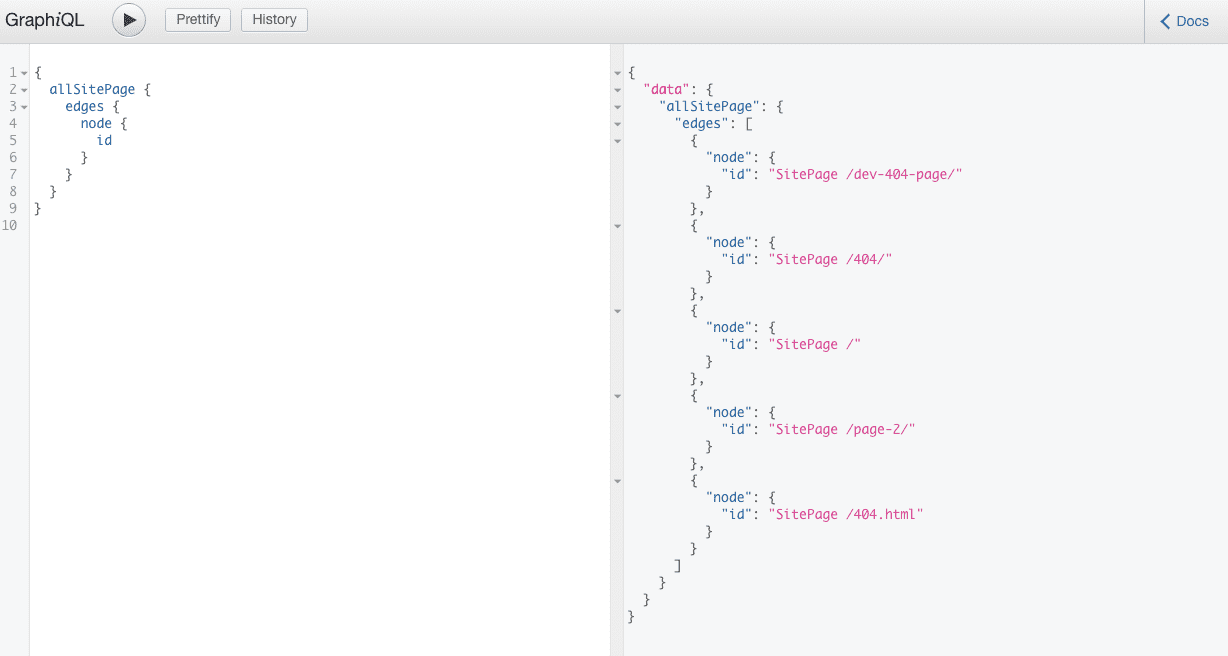Collapse the edges array in the response

(x=617, y=123)
